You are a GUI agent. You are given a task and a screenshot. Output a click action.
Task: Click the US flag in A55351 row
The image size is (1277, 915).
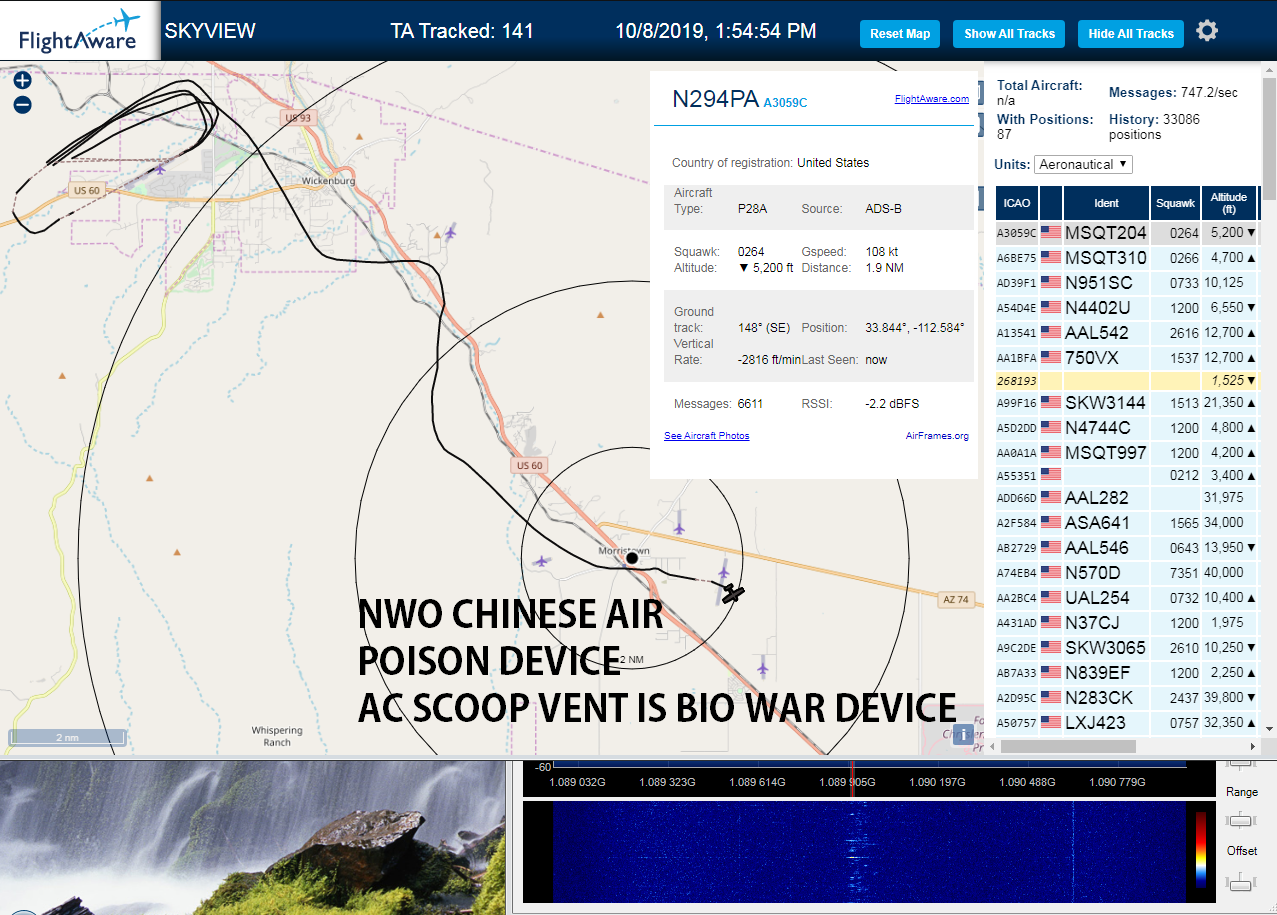pyautogui.click(x=1050, y=475)
